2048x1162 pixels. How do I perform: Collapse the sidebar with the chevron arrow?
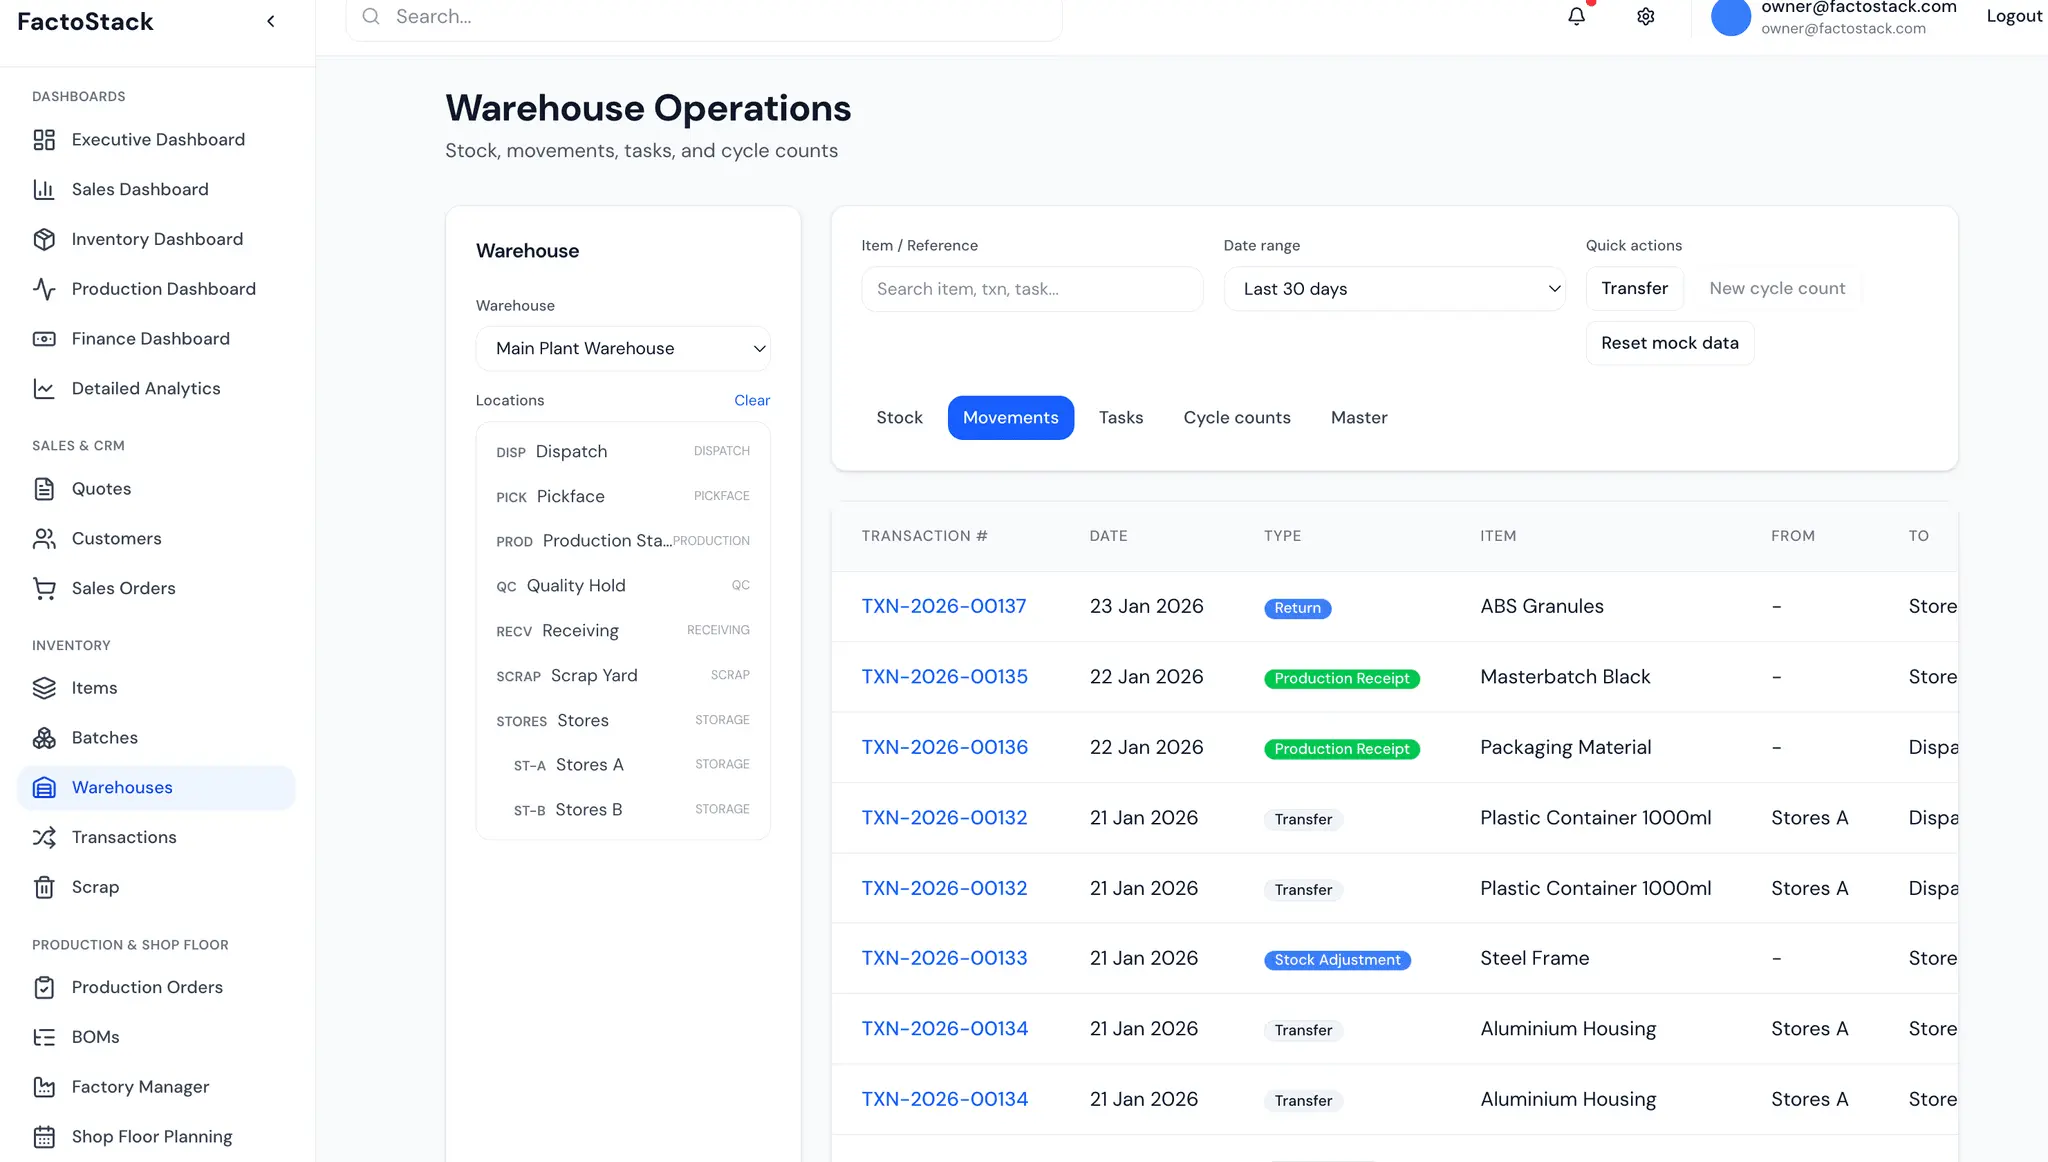(x=271, y=21)
